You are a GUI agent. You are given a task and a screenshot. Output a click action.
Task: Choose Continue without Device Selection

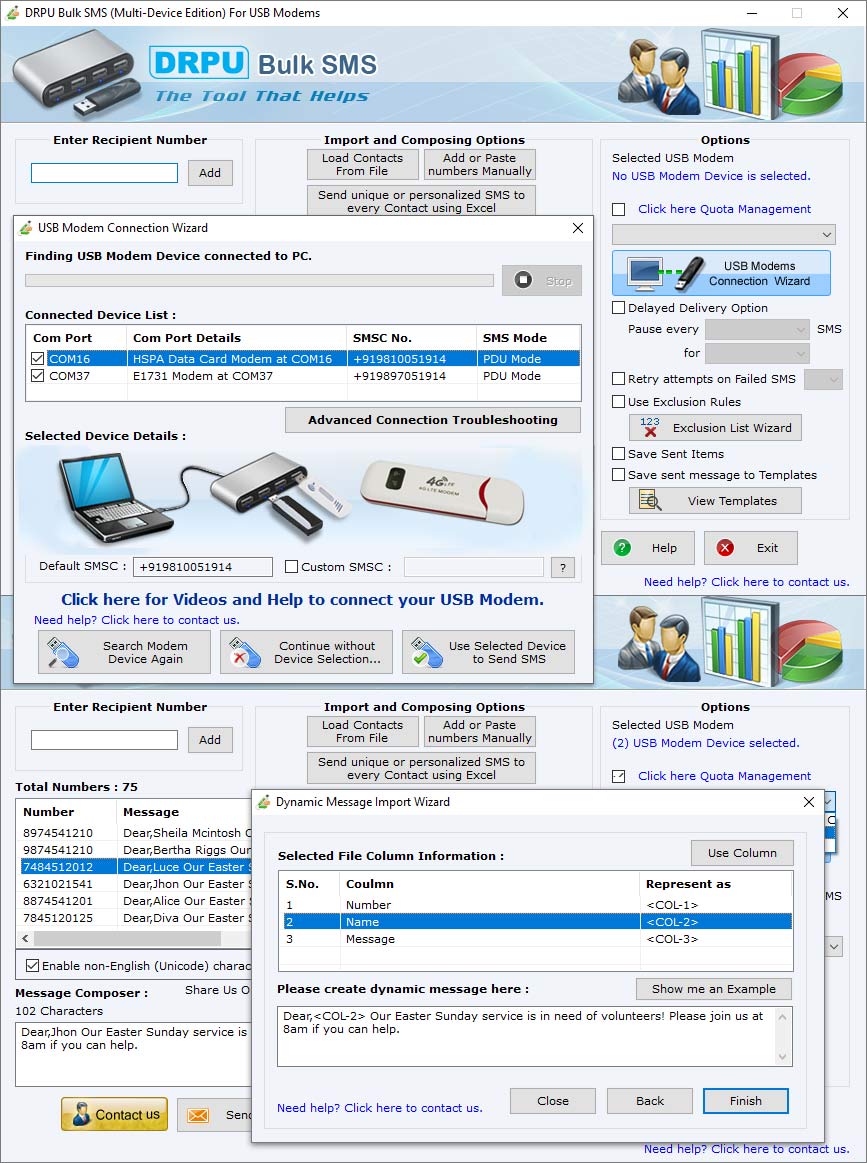coord(306,651)
